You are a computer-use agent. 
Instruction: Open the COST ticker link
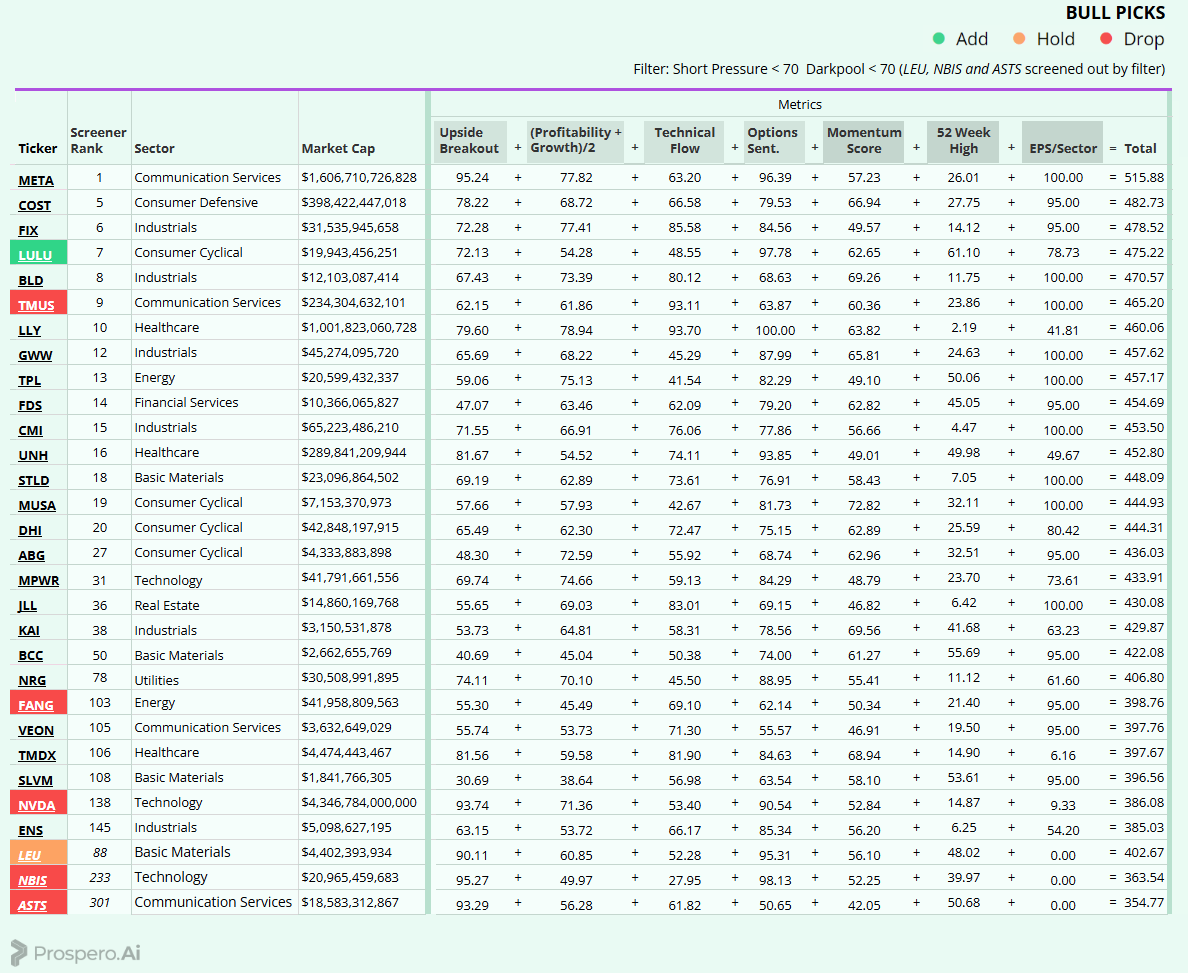[x=35, y=205]
